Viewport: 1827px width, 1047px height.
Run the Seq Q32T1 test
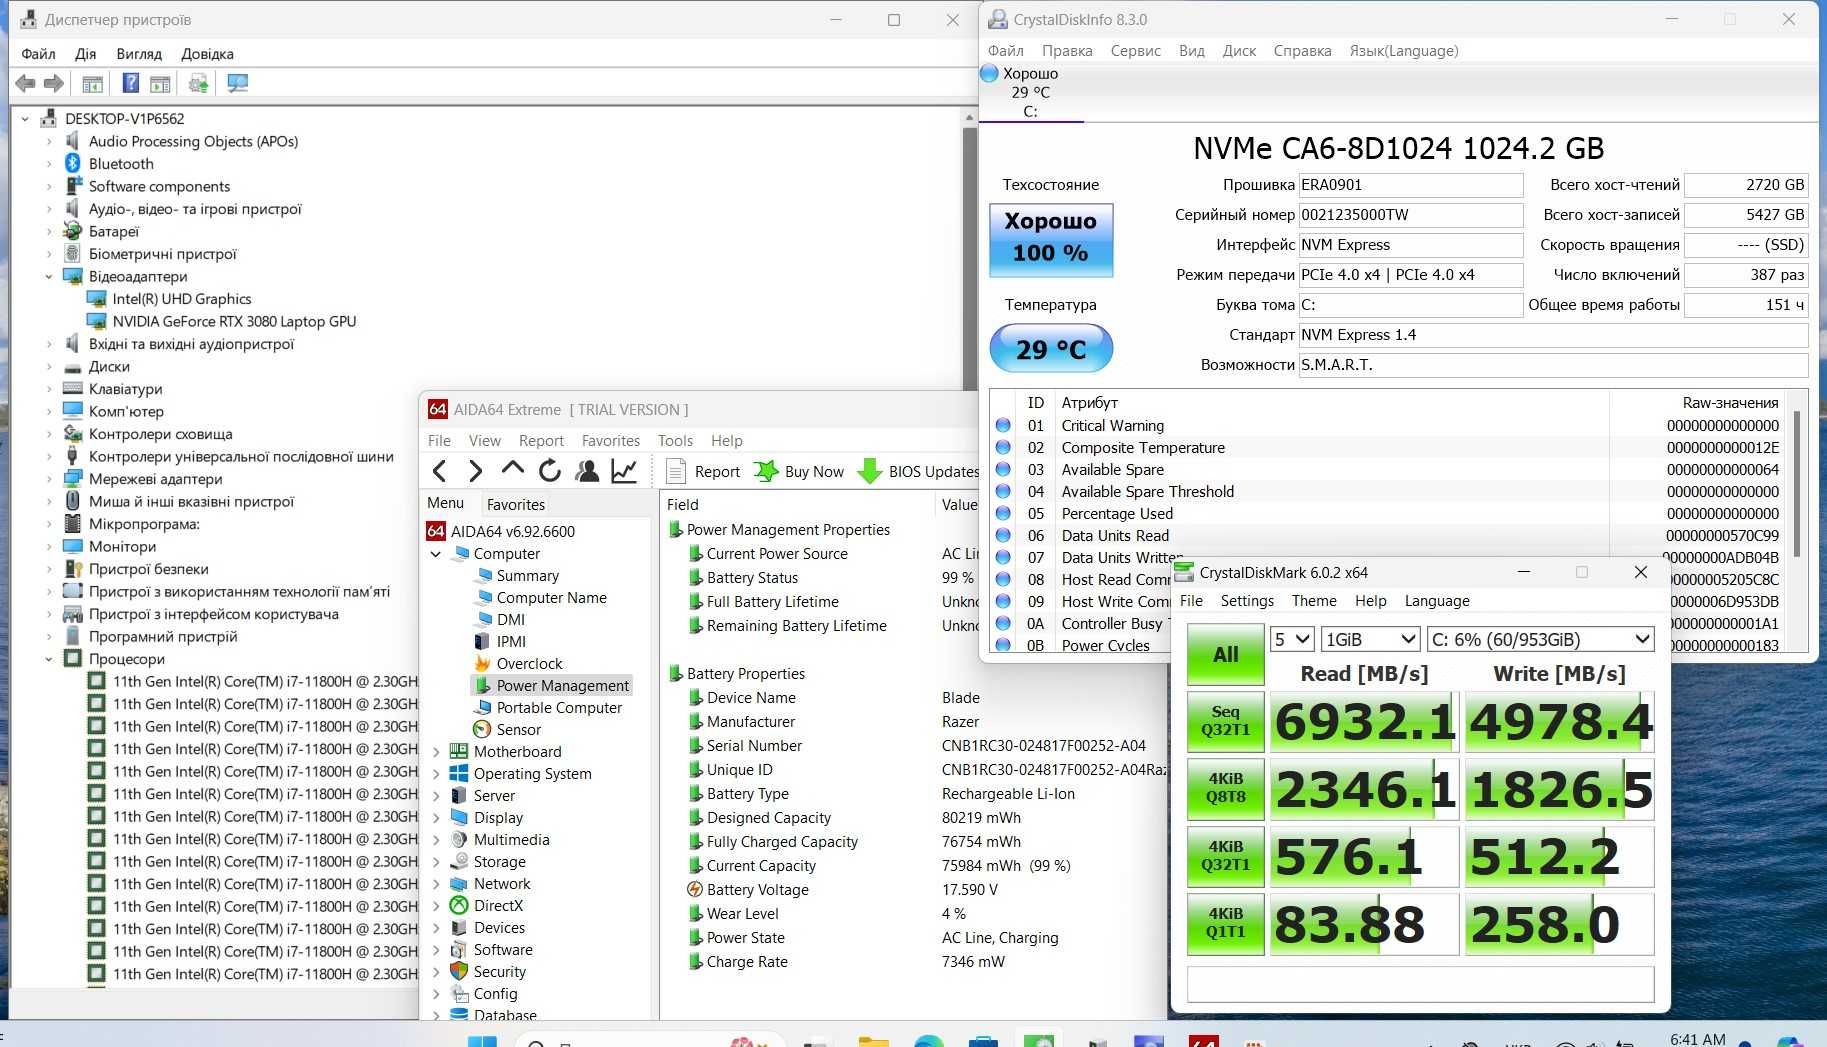tap(1225, 721)
